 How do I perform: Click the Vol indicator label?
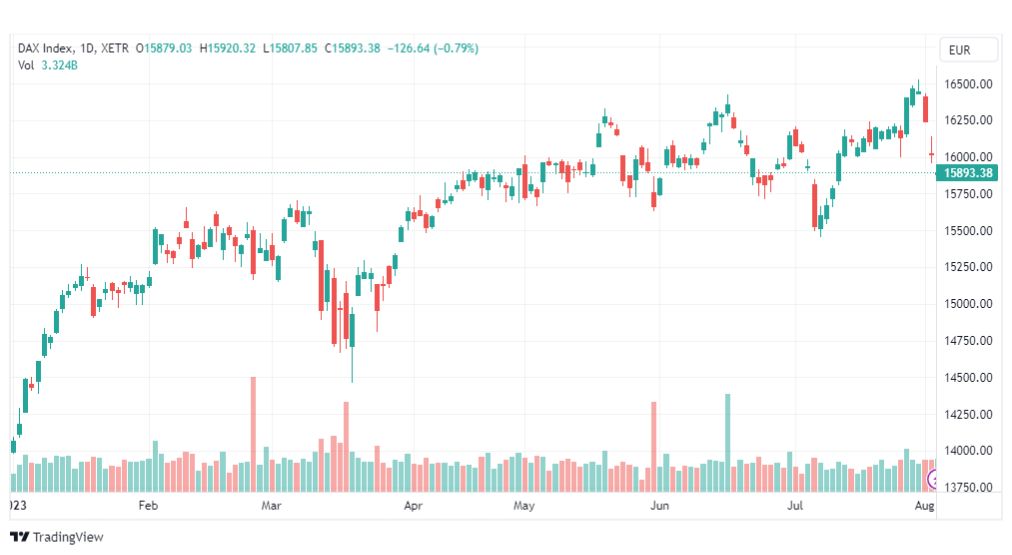pos(26,65)
